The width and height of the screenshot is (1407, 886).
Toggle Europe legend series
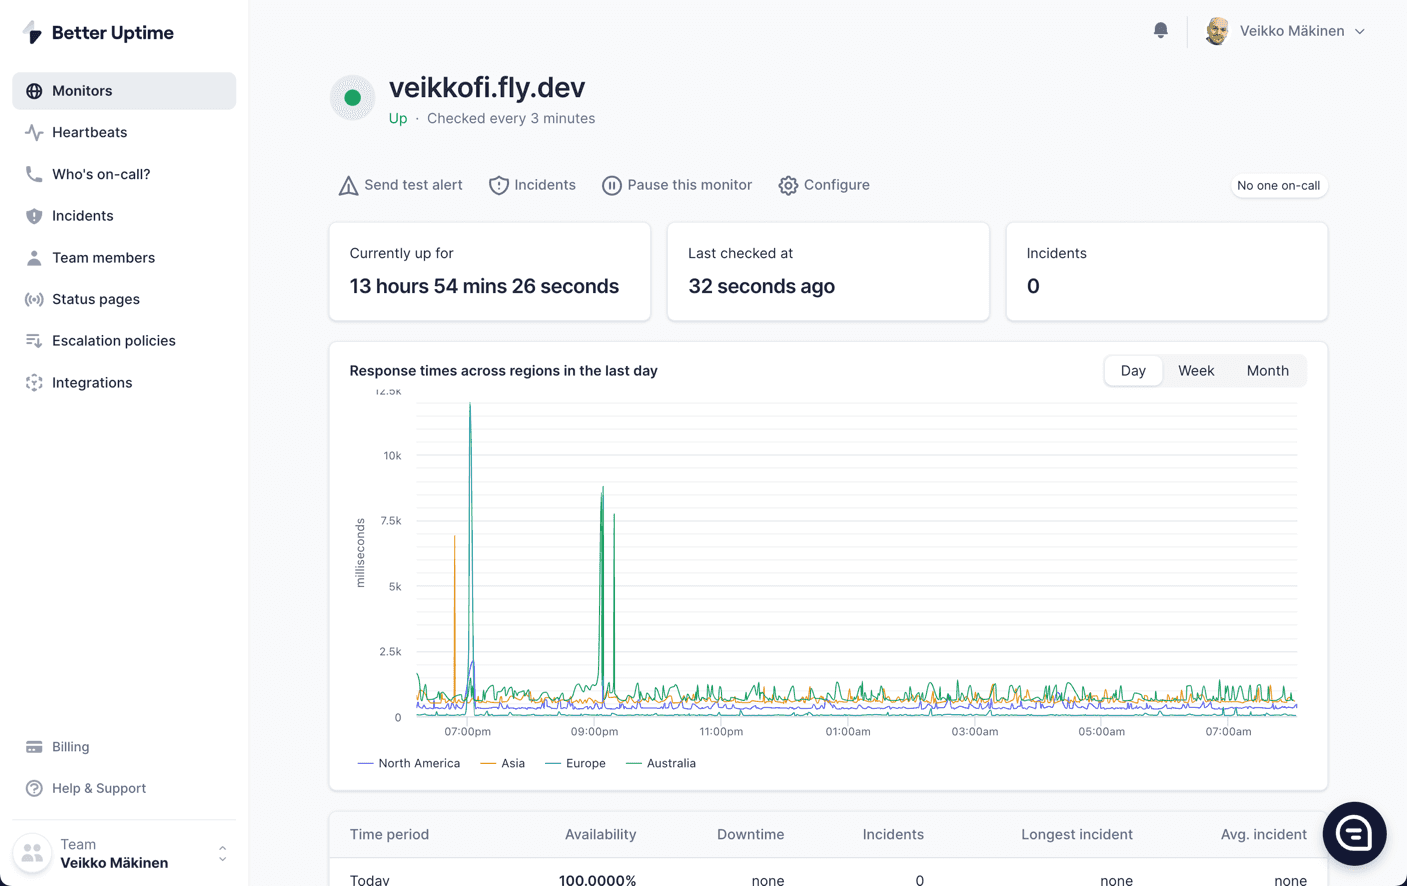pyautogui.click(x=575, y=764)
